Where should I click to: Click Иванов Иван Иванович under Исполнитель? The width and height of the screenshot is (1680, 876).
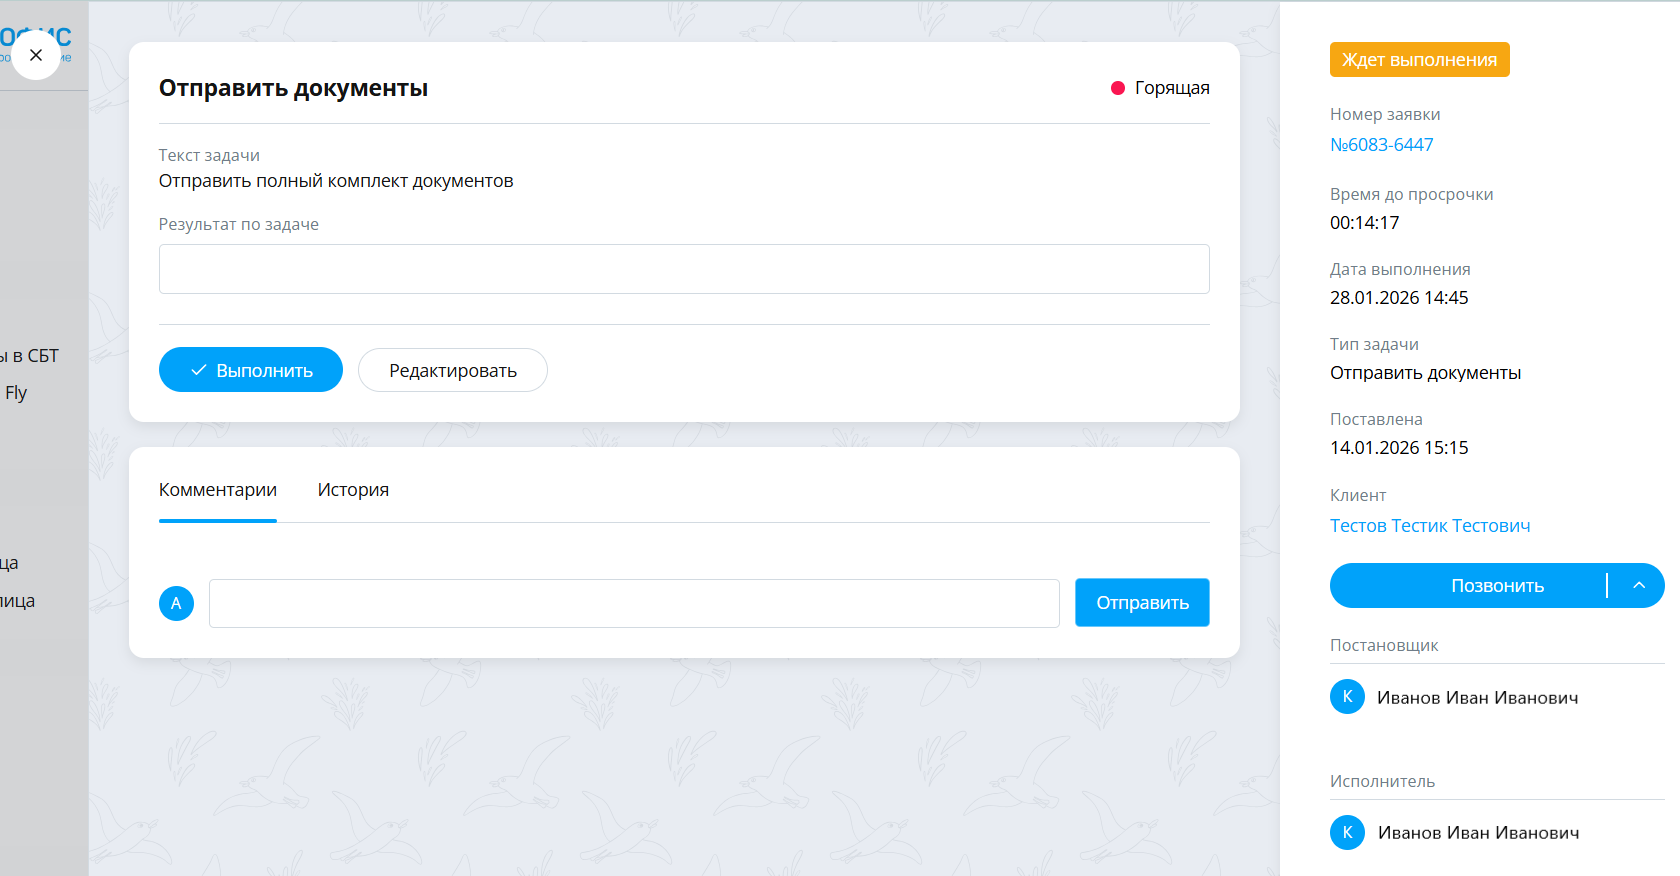(x=1478, y=833)
